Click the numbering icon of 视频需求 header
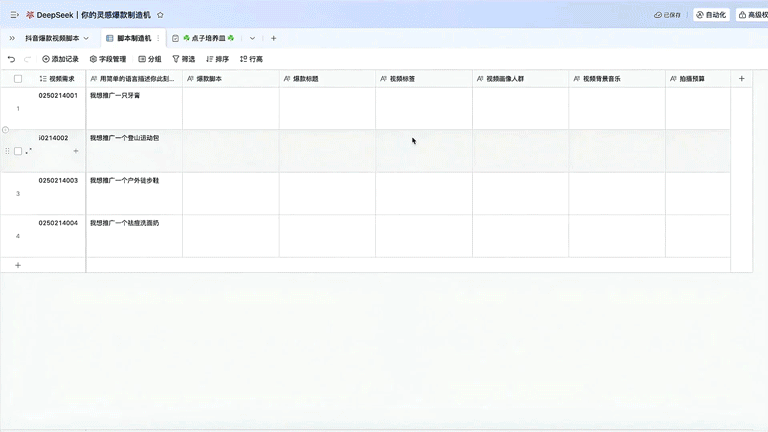The height and width of the screenshot is (432, 768). coord(43,79)
